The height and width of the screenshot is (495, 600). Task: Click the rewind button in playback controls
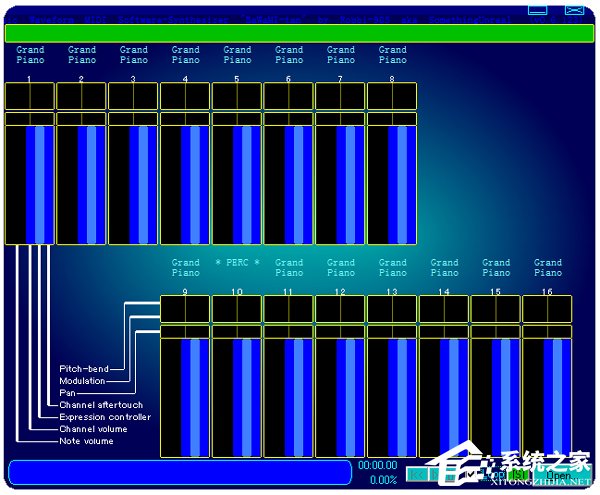coord(417,474)
